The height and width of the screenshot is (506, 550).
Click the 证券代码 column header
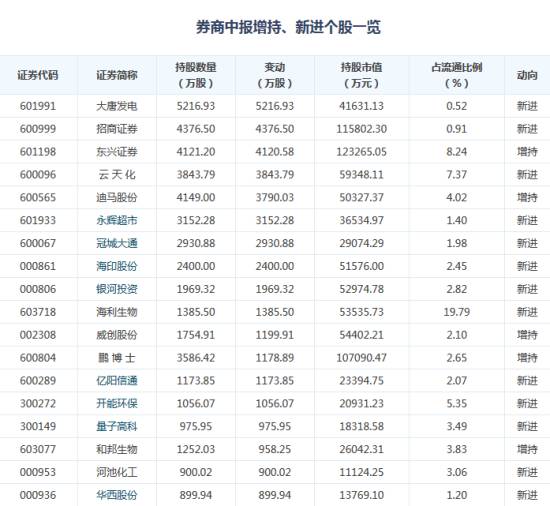point(38,75)
